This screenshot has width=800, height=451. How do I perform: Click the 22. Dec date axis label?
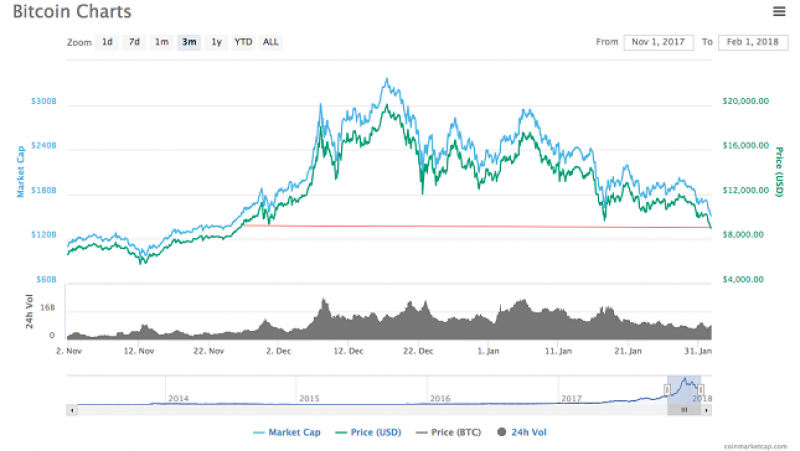point(418,351)
